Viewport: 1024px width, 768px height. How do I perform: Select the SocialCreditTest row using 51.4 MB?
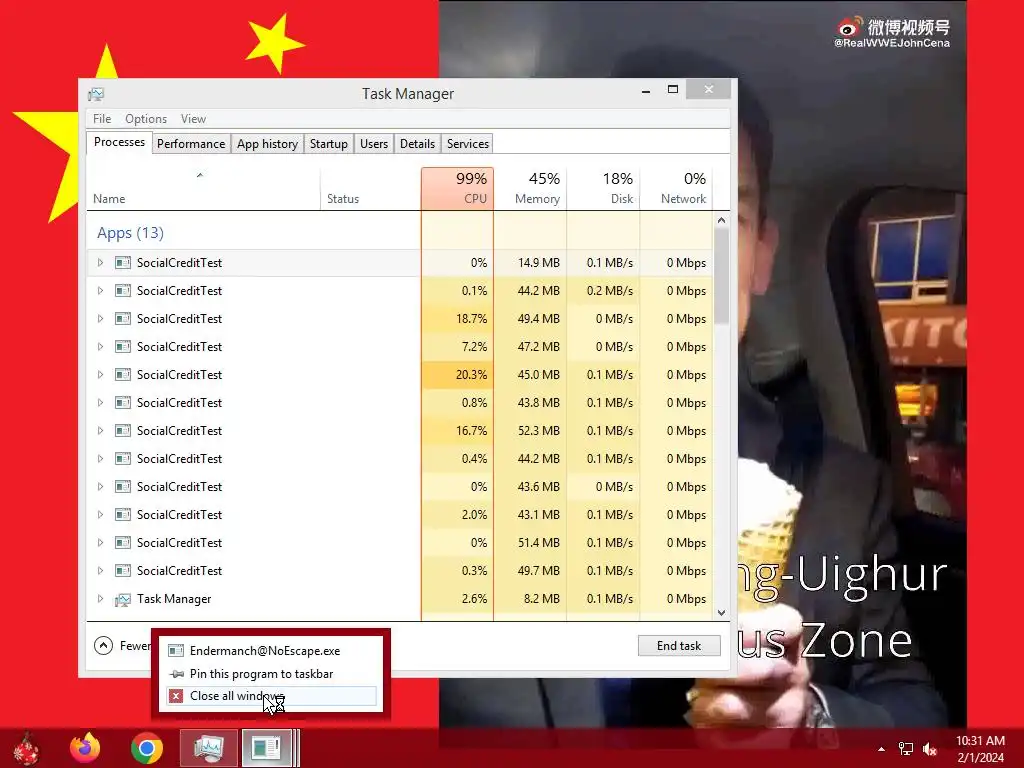click(x=400, y=543)
